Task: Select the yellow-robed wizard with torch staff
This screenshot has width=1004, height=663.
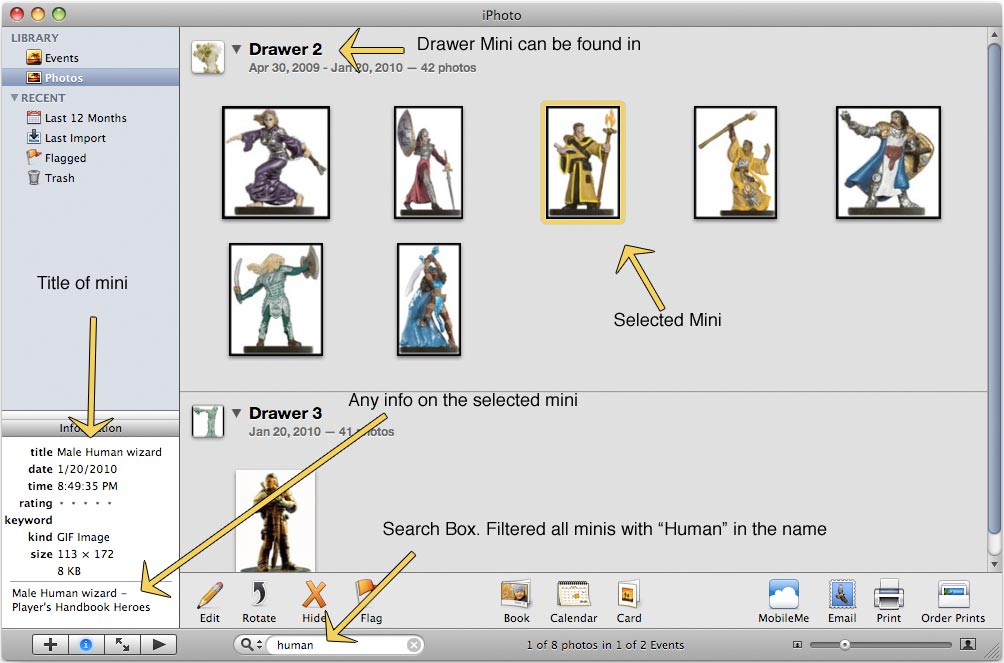Action: (583, 163)
